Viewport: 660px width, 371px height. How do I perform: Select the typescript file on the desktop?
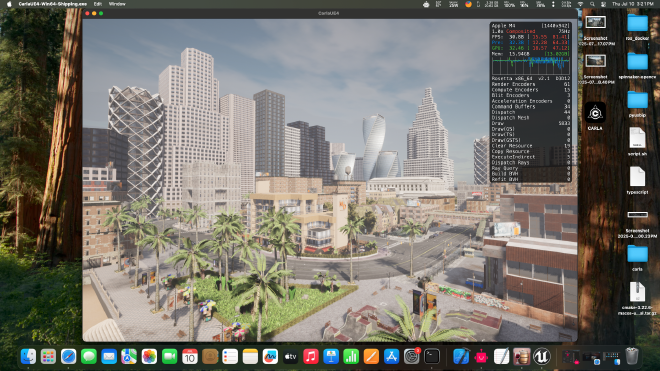point(637,176)
